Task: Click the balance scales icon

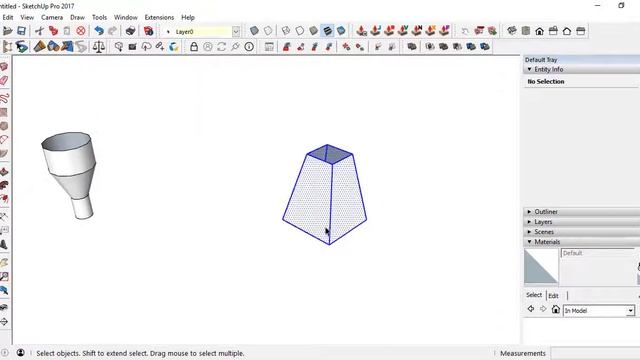Action: (98, 47)
